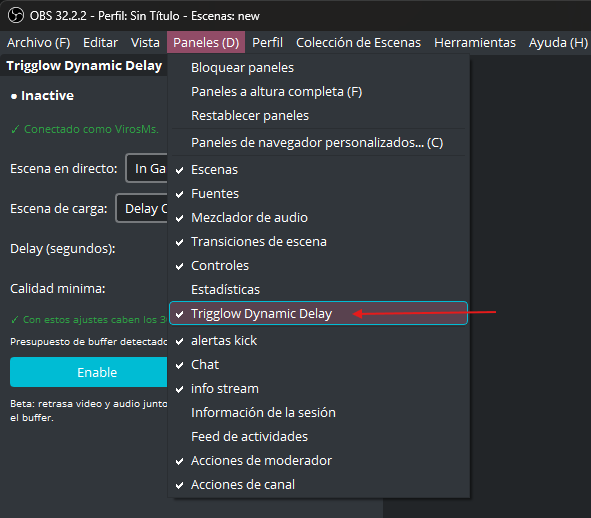Toggle the Escenas panel checkmark
Viewport: 591px width, 518px height.
[x=318, y=170]
